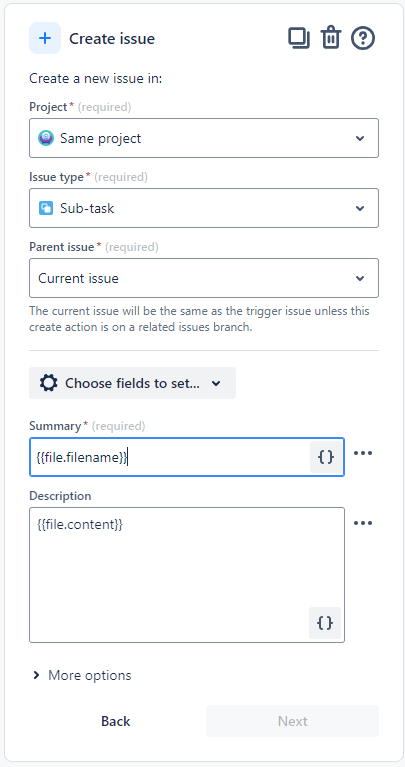
Task: Click the Sub-task issue type icon
Action: pos(46,208)
